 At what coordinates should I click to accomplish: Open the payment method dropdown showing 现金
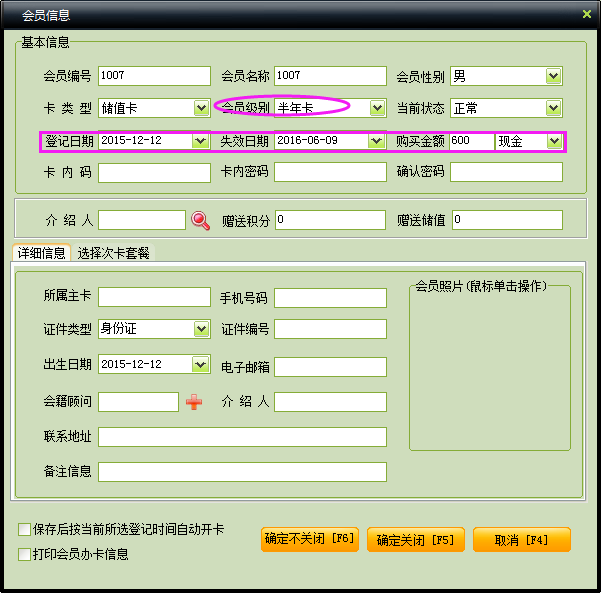tap(554, 141)
